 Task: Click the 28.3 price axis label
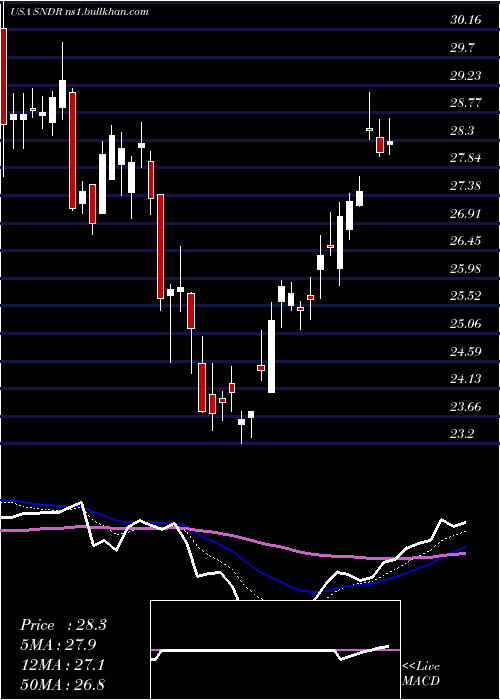click(x=463, y=131)
